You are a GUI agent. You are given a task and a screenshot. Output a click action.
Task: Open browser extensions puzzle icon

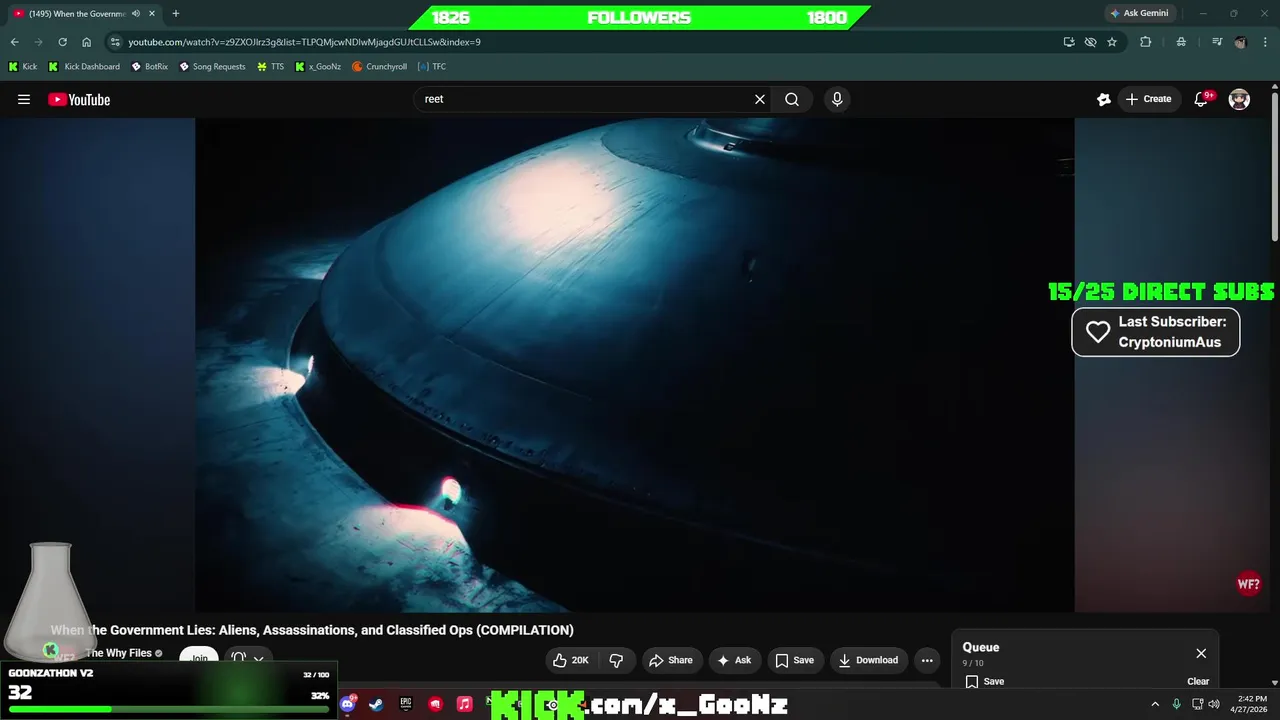1146,42
